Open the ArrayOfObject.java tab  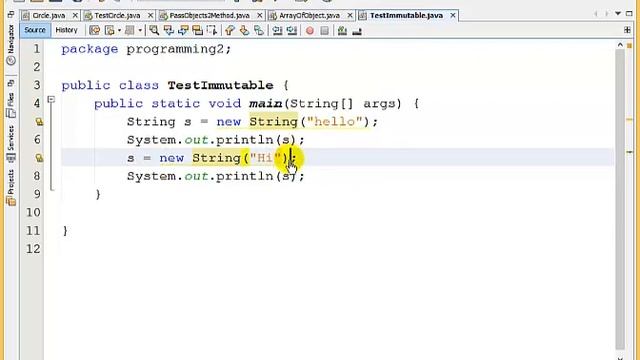309,16
